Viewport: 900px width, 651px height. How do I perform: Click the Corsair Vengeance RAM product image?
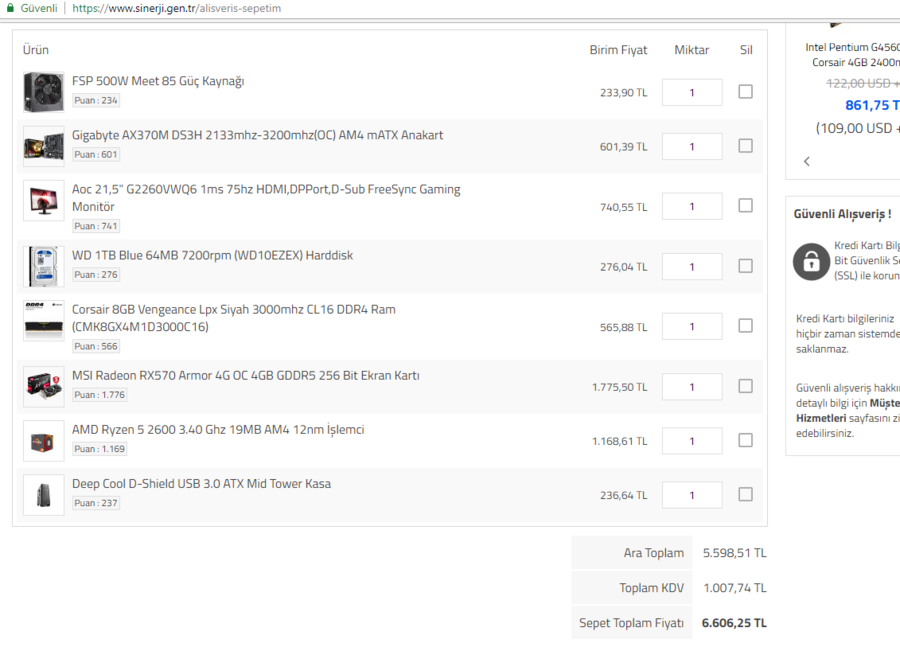pyautogui.click(x=43, y=321)
